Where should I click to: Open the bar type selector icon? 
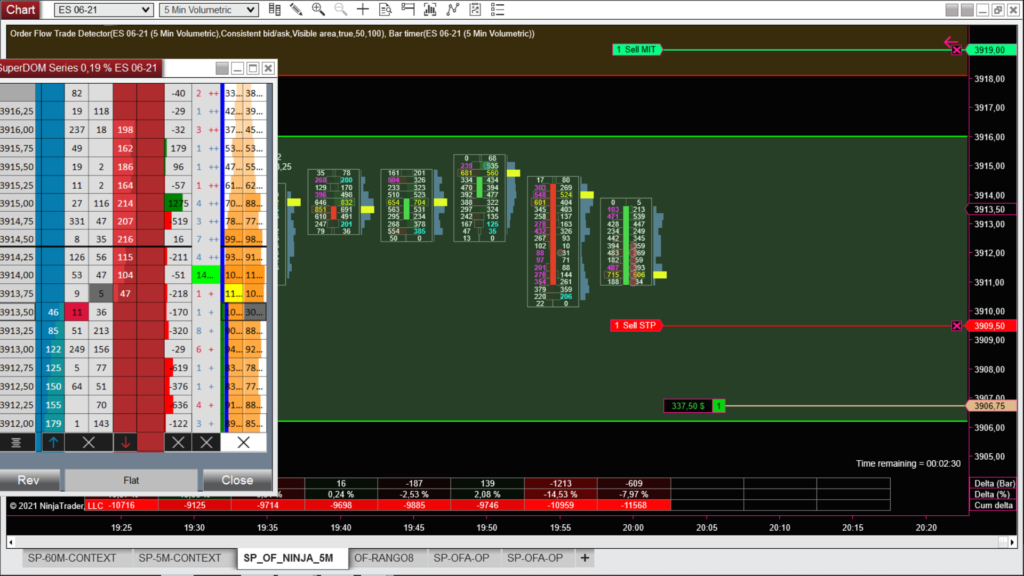coord(275,10)
